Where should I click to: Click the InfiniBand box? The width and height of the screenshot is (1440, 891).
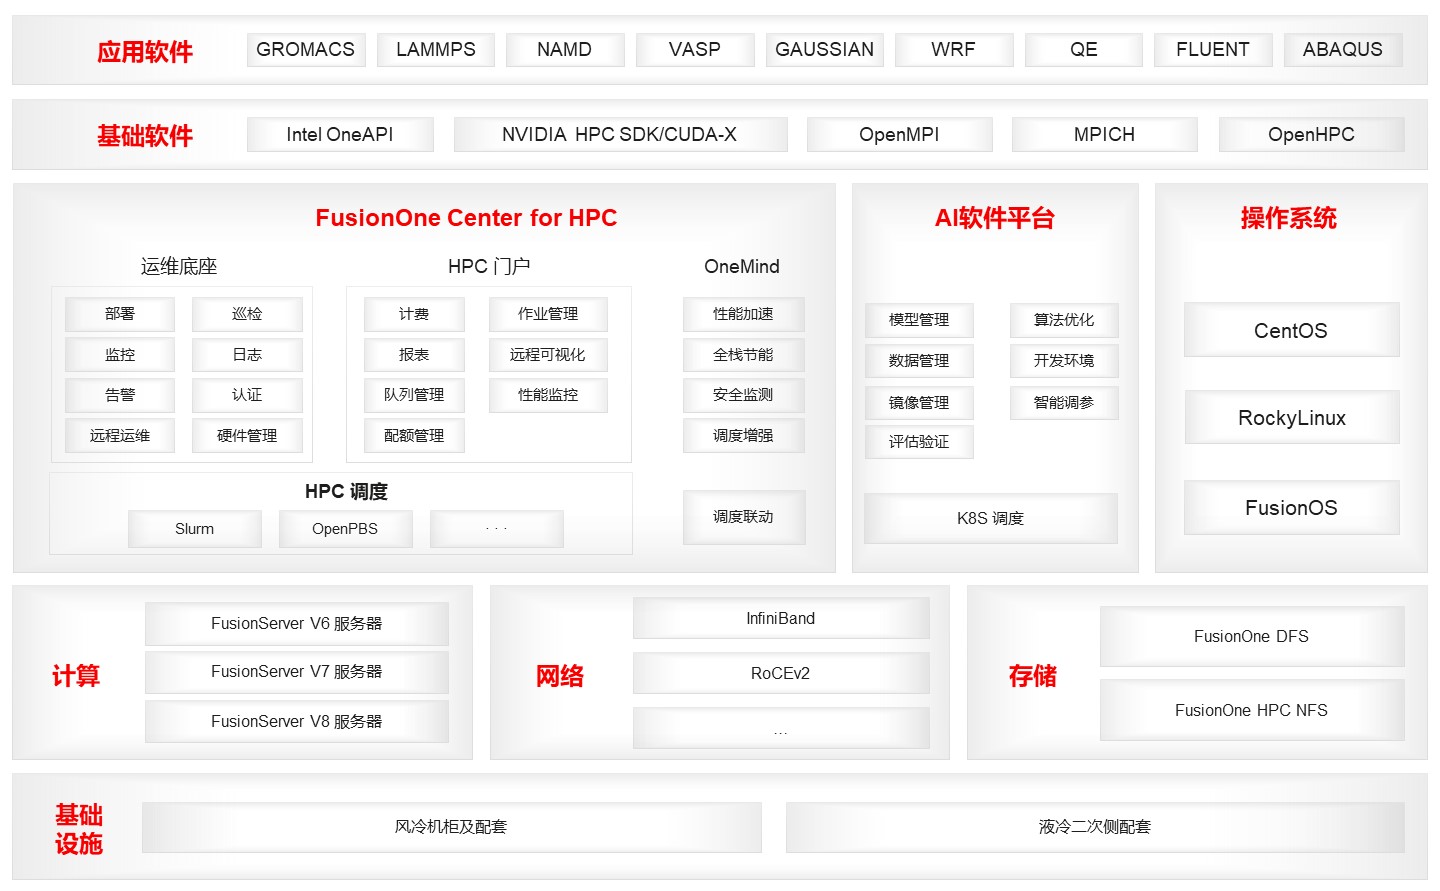pos(781,618)
